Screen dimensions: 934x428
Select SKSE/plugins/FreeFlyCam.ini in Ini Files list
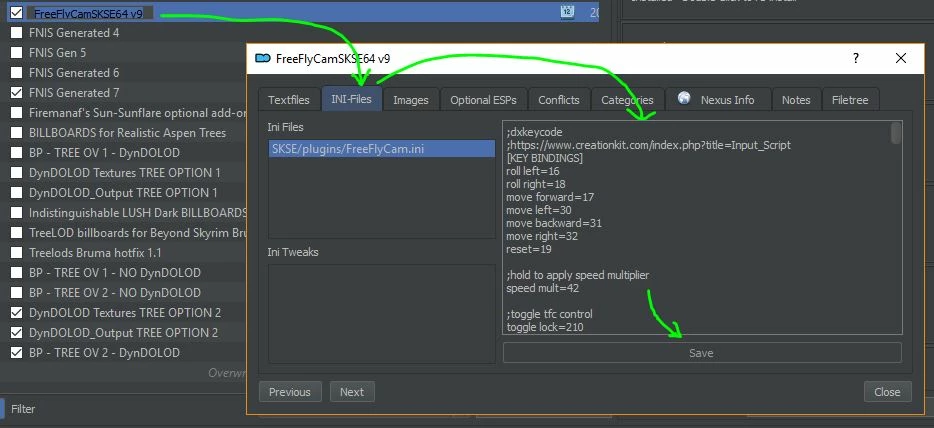pyautogui.click(x=381, y=149)
